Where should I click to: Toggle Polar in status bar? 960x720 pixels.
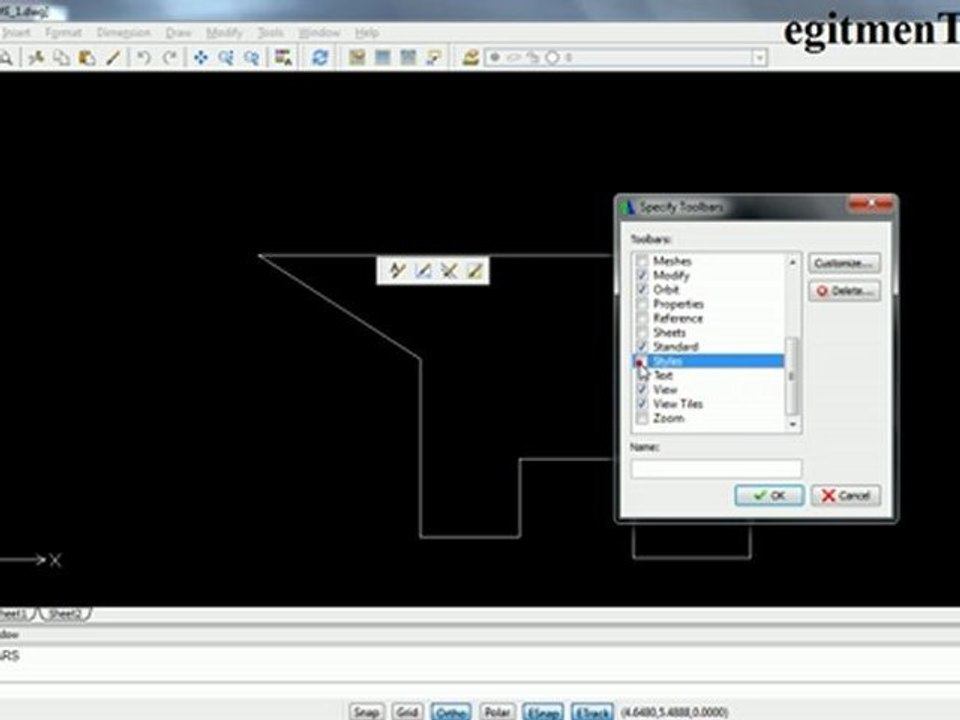[x=497, y=712]
